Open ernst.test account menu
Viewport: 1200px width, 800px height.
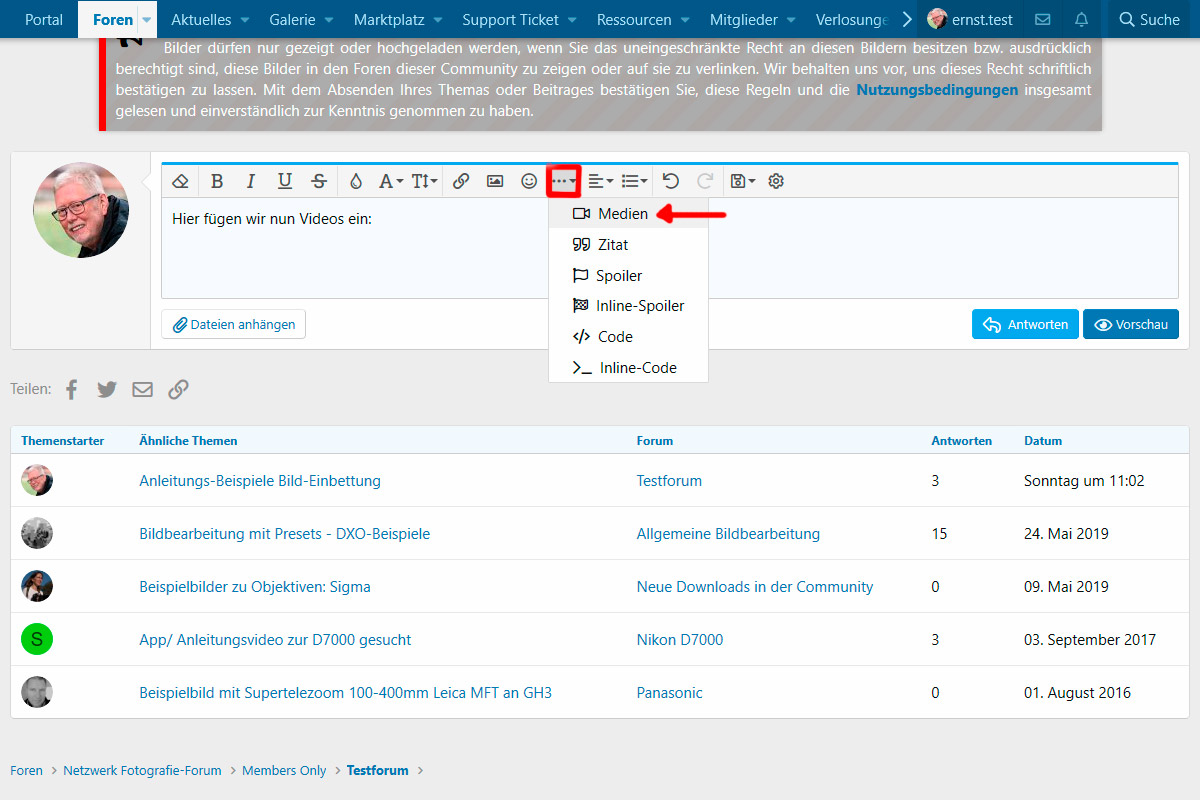(x=972, y=19)
